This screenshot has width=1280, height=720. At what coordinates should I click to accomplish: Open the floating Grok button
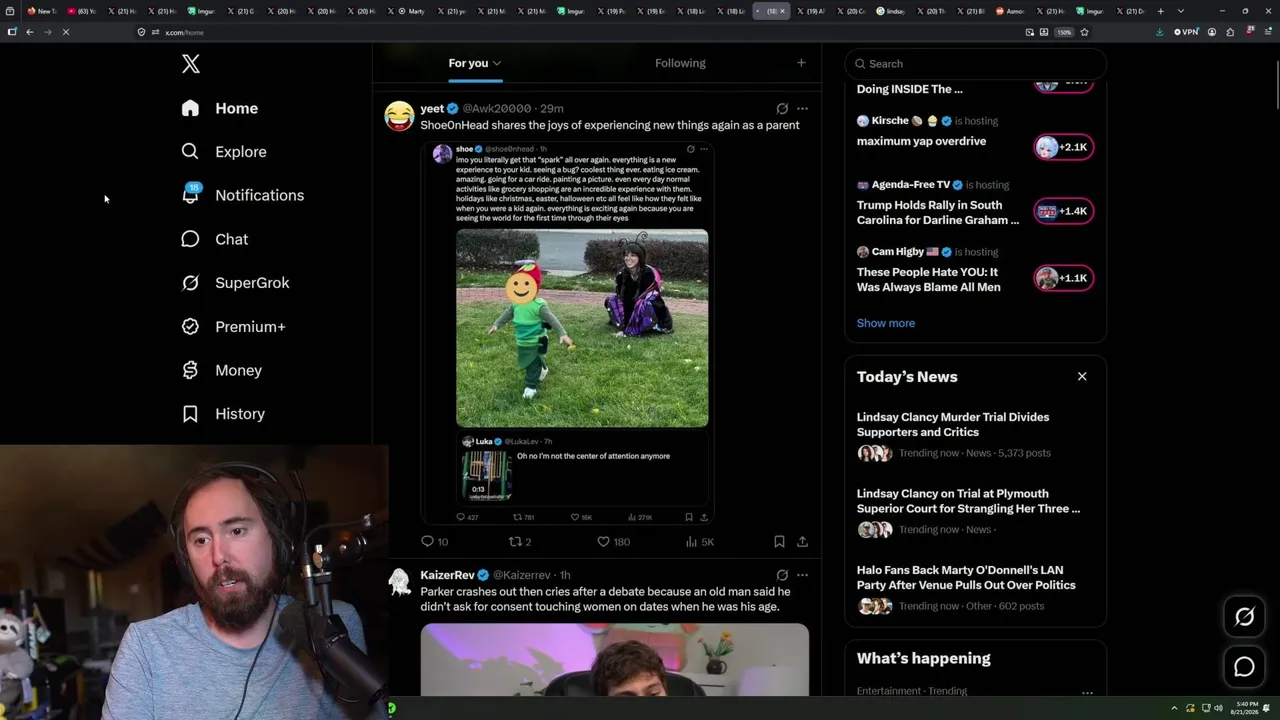pyautogui.click(x=1244, y=617)
